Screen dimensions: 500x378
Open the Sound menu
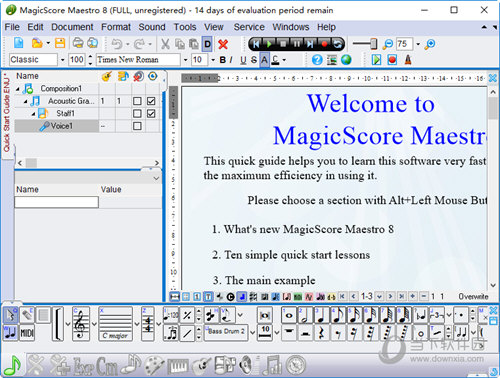click(x=152, y=27)
